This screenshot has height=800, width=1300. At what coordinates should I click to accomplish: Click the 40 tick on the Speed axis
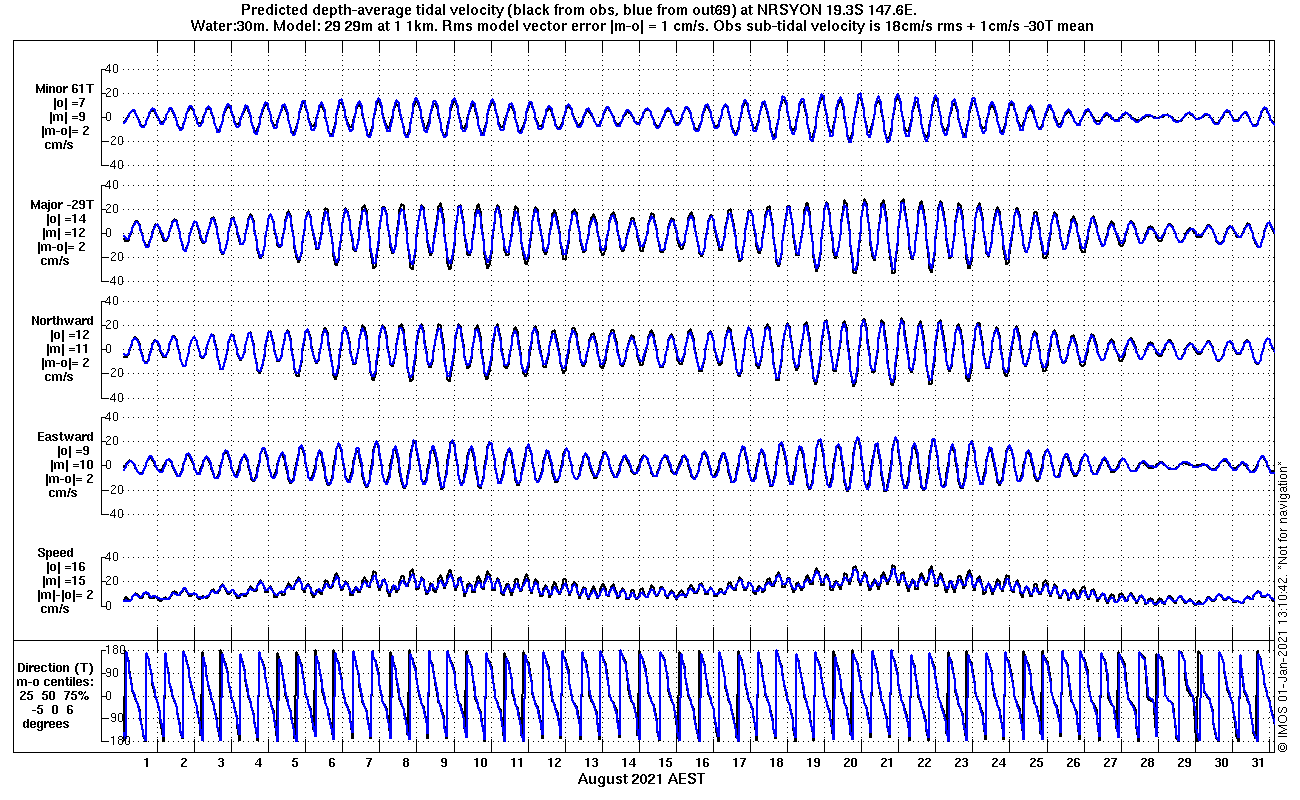point(113,557)
